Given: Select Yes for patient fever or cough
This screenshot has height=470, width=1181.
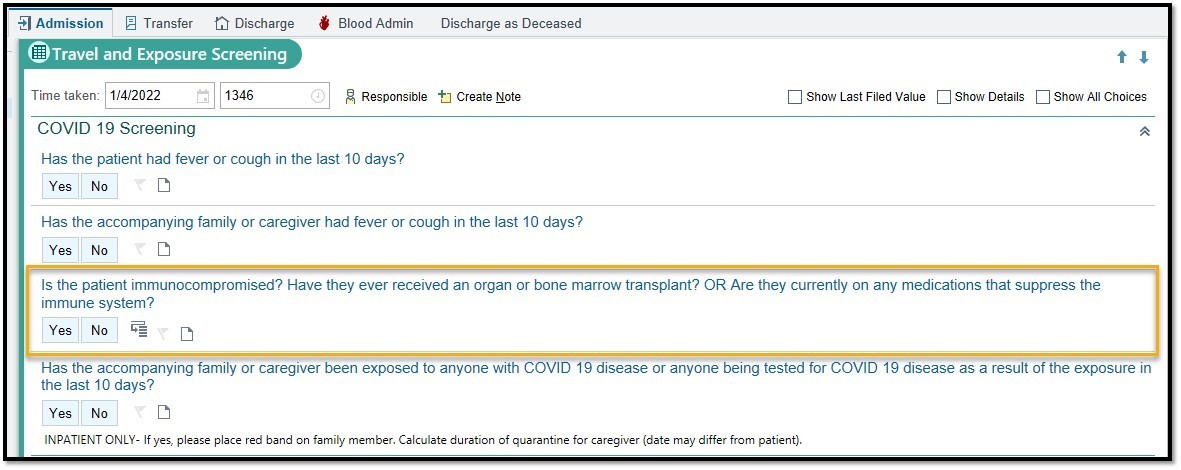Looking at the screenshot, I should (x=60, y=186).
